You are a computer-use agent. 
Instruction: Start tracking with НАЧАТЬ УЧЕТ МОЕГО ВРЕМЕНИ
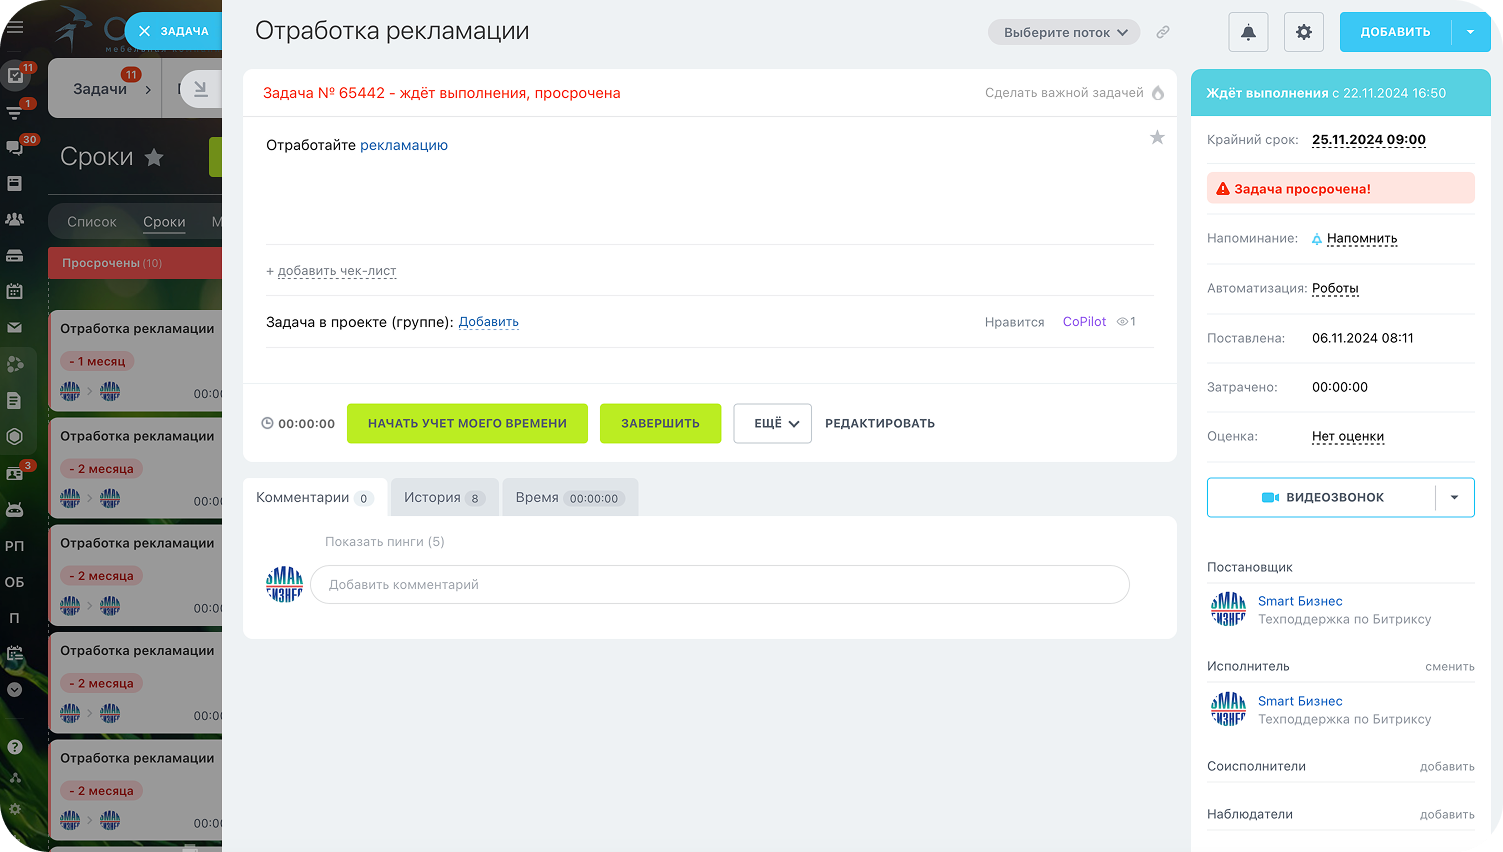pyautogui.click(x=467, y=423)
